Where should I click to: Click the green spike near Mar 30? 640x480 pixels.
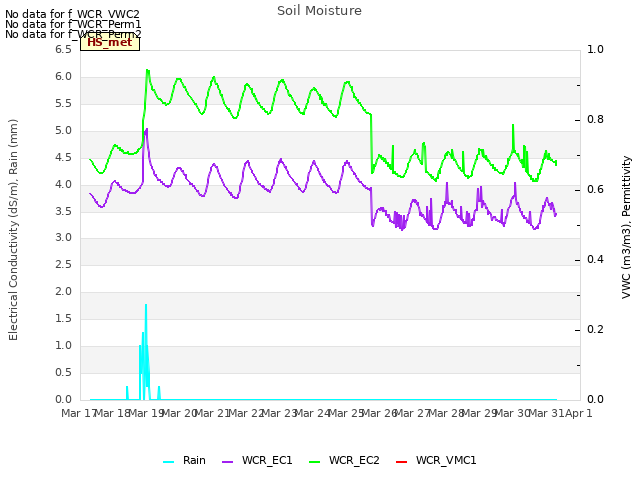click(x=513, y=125)
